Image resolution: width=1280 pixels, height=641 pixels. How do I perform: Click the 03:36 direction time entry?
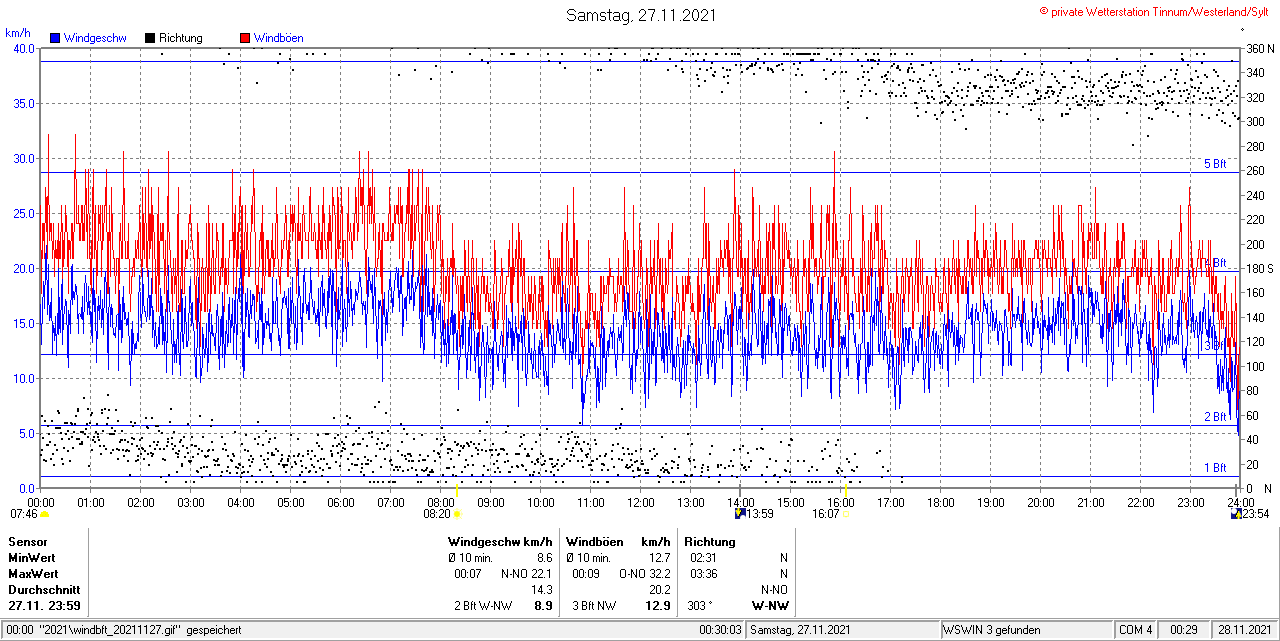click(702, 573)
